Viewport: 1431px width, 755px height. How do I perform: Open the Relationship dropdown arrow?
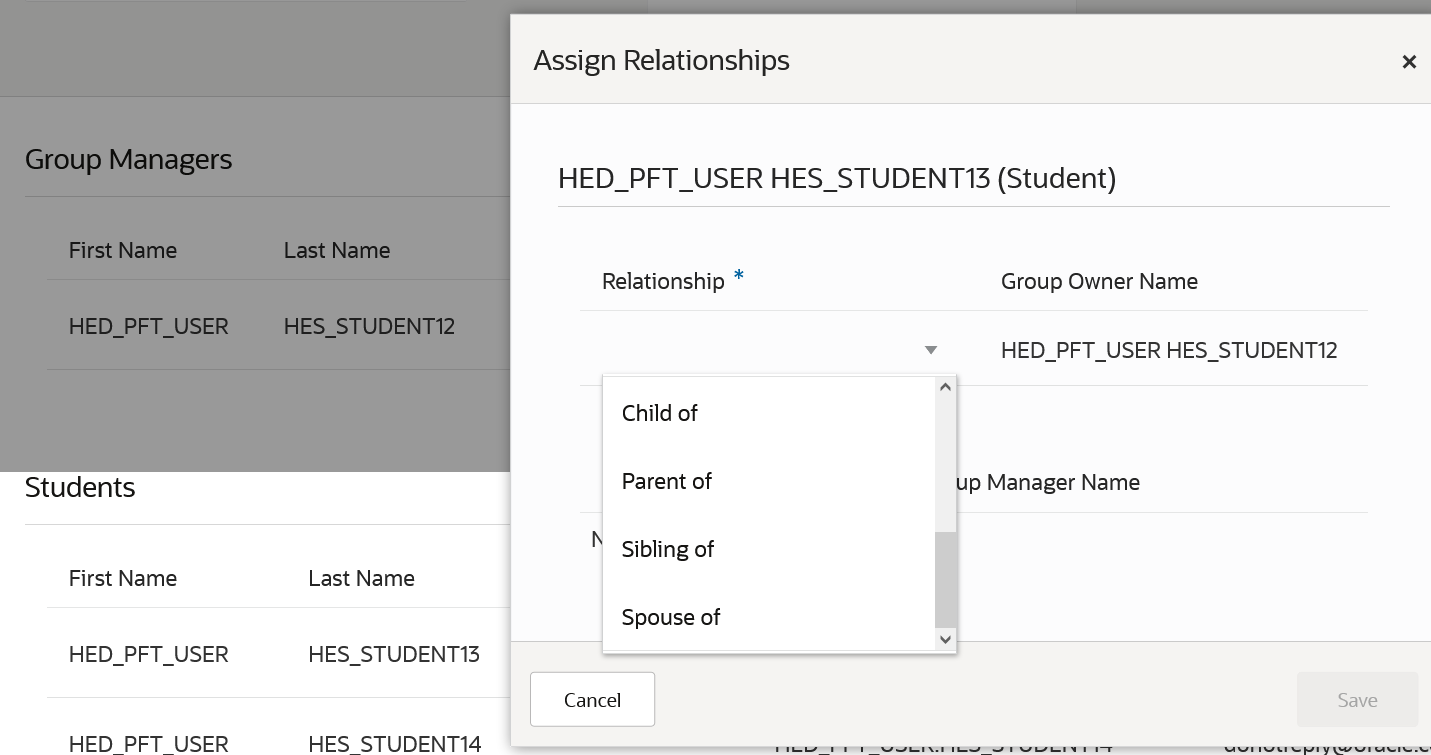click(x=930, y=350)
